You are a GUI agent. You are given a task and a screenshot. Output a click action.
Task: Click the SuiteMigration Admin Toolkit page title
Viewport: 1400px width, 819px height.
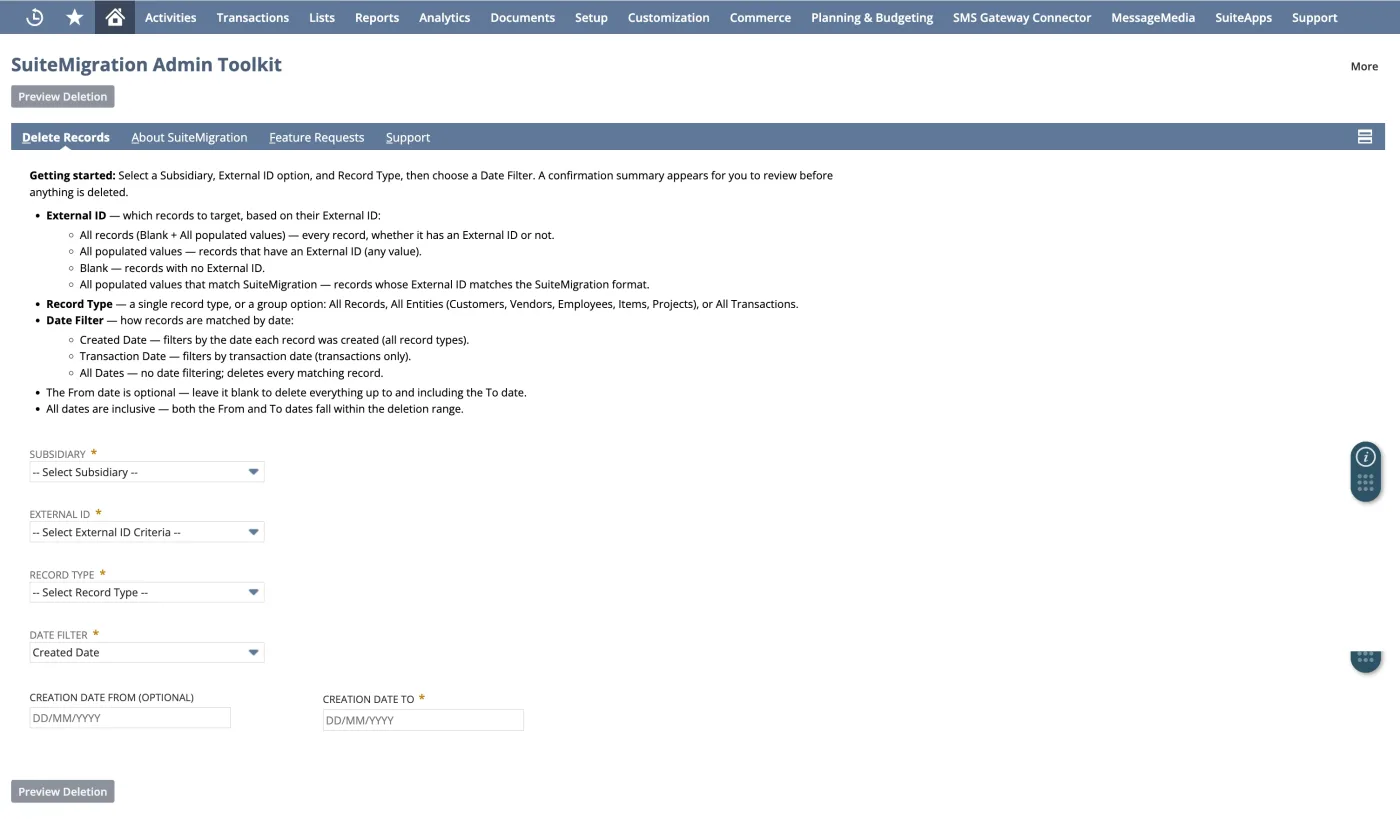(146, 64)
